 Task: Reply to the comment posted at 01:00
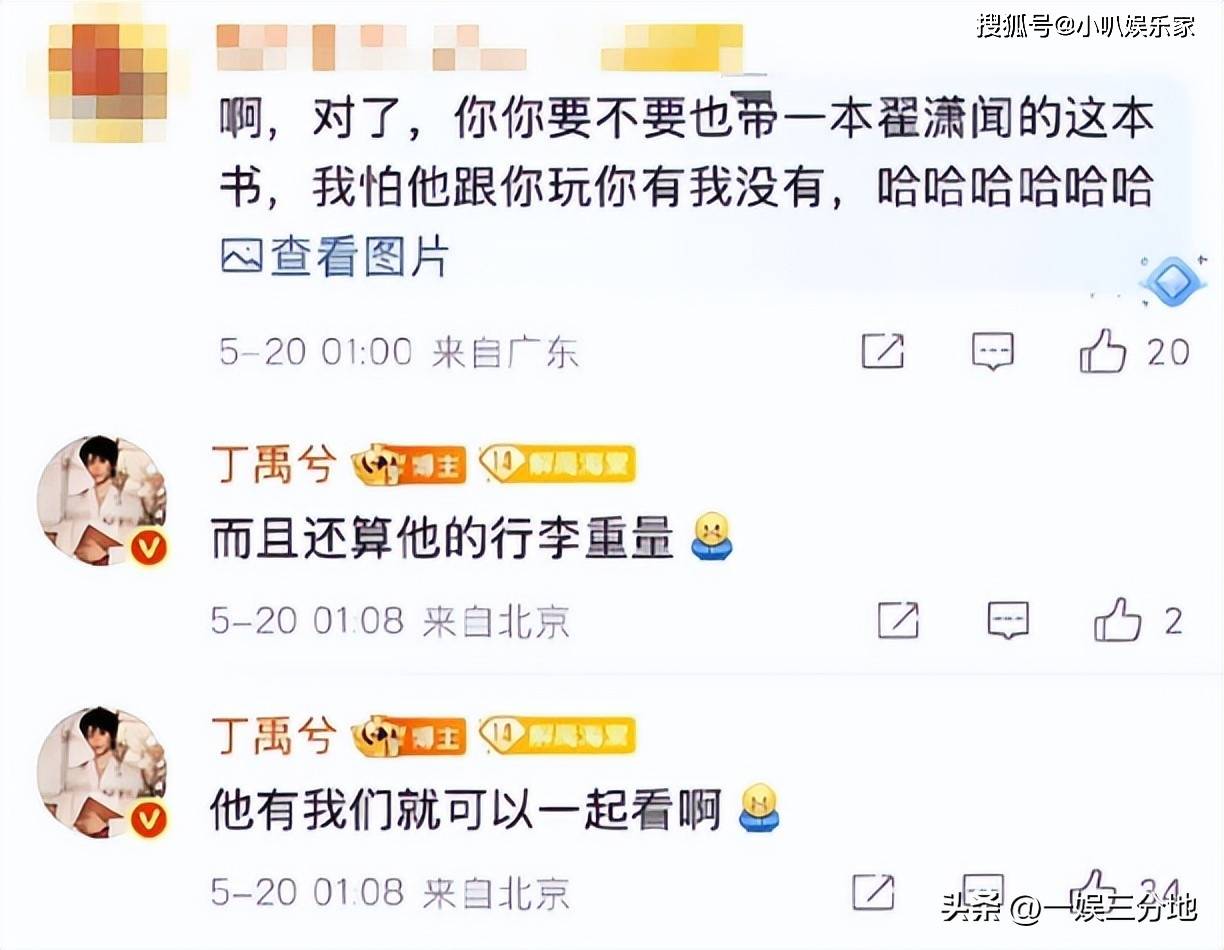tap(993, 352)
